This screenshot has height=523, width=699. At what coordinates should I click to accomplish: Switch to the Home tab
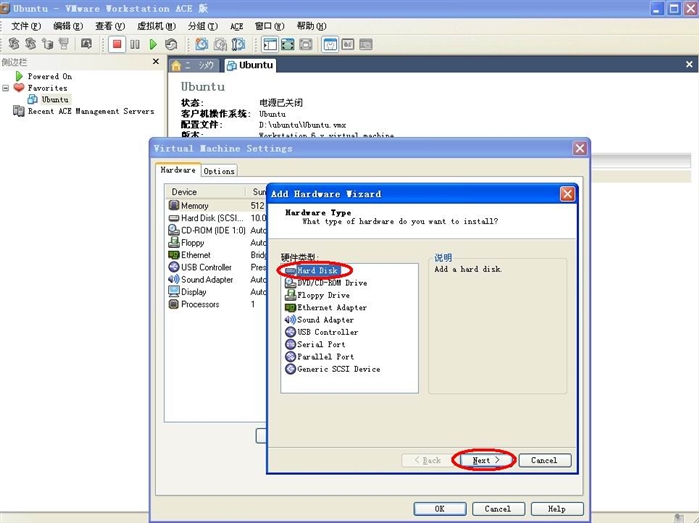[194, 66]
